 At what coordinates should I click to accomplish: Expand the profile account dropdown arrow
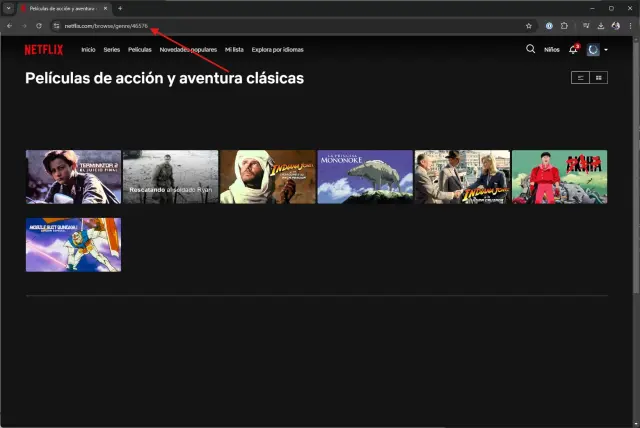point(606,49)
